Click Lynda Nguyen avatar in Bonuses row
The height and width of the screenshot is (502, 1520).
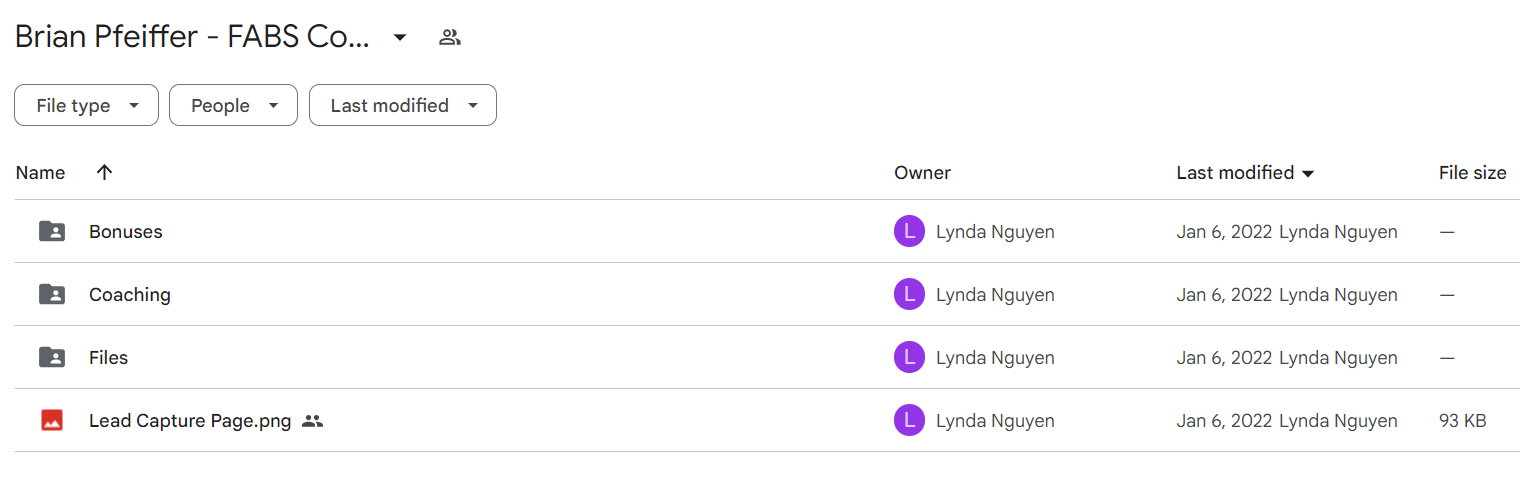[909, 232]
